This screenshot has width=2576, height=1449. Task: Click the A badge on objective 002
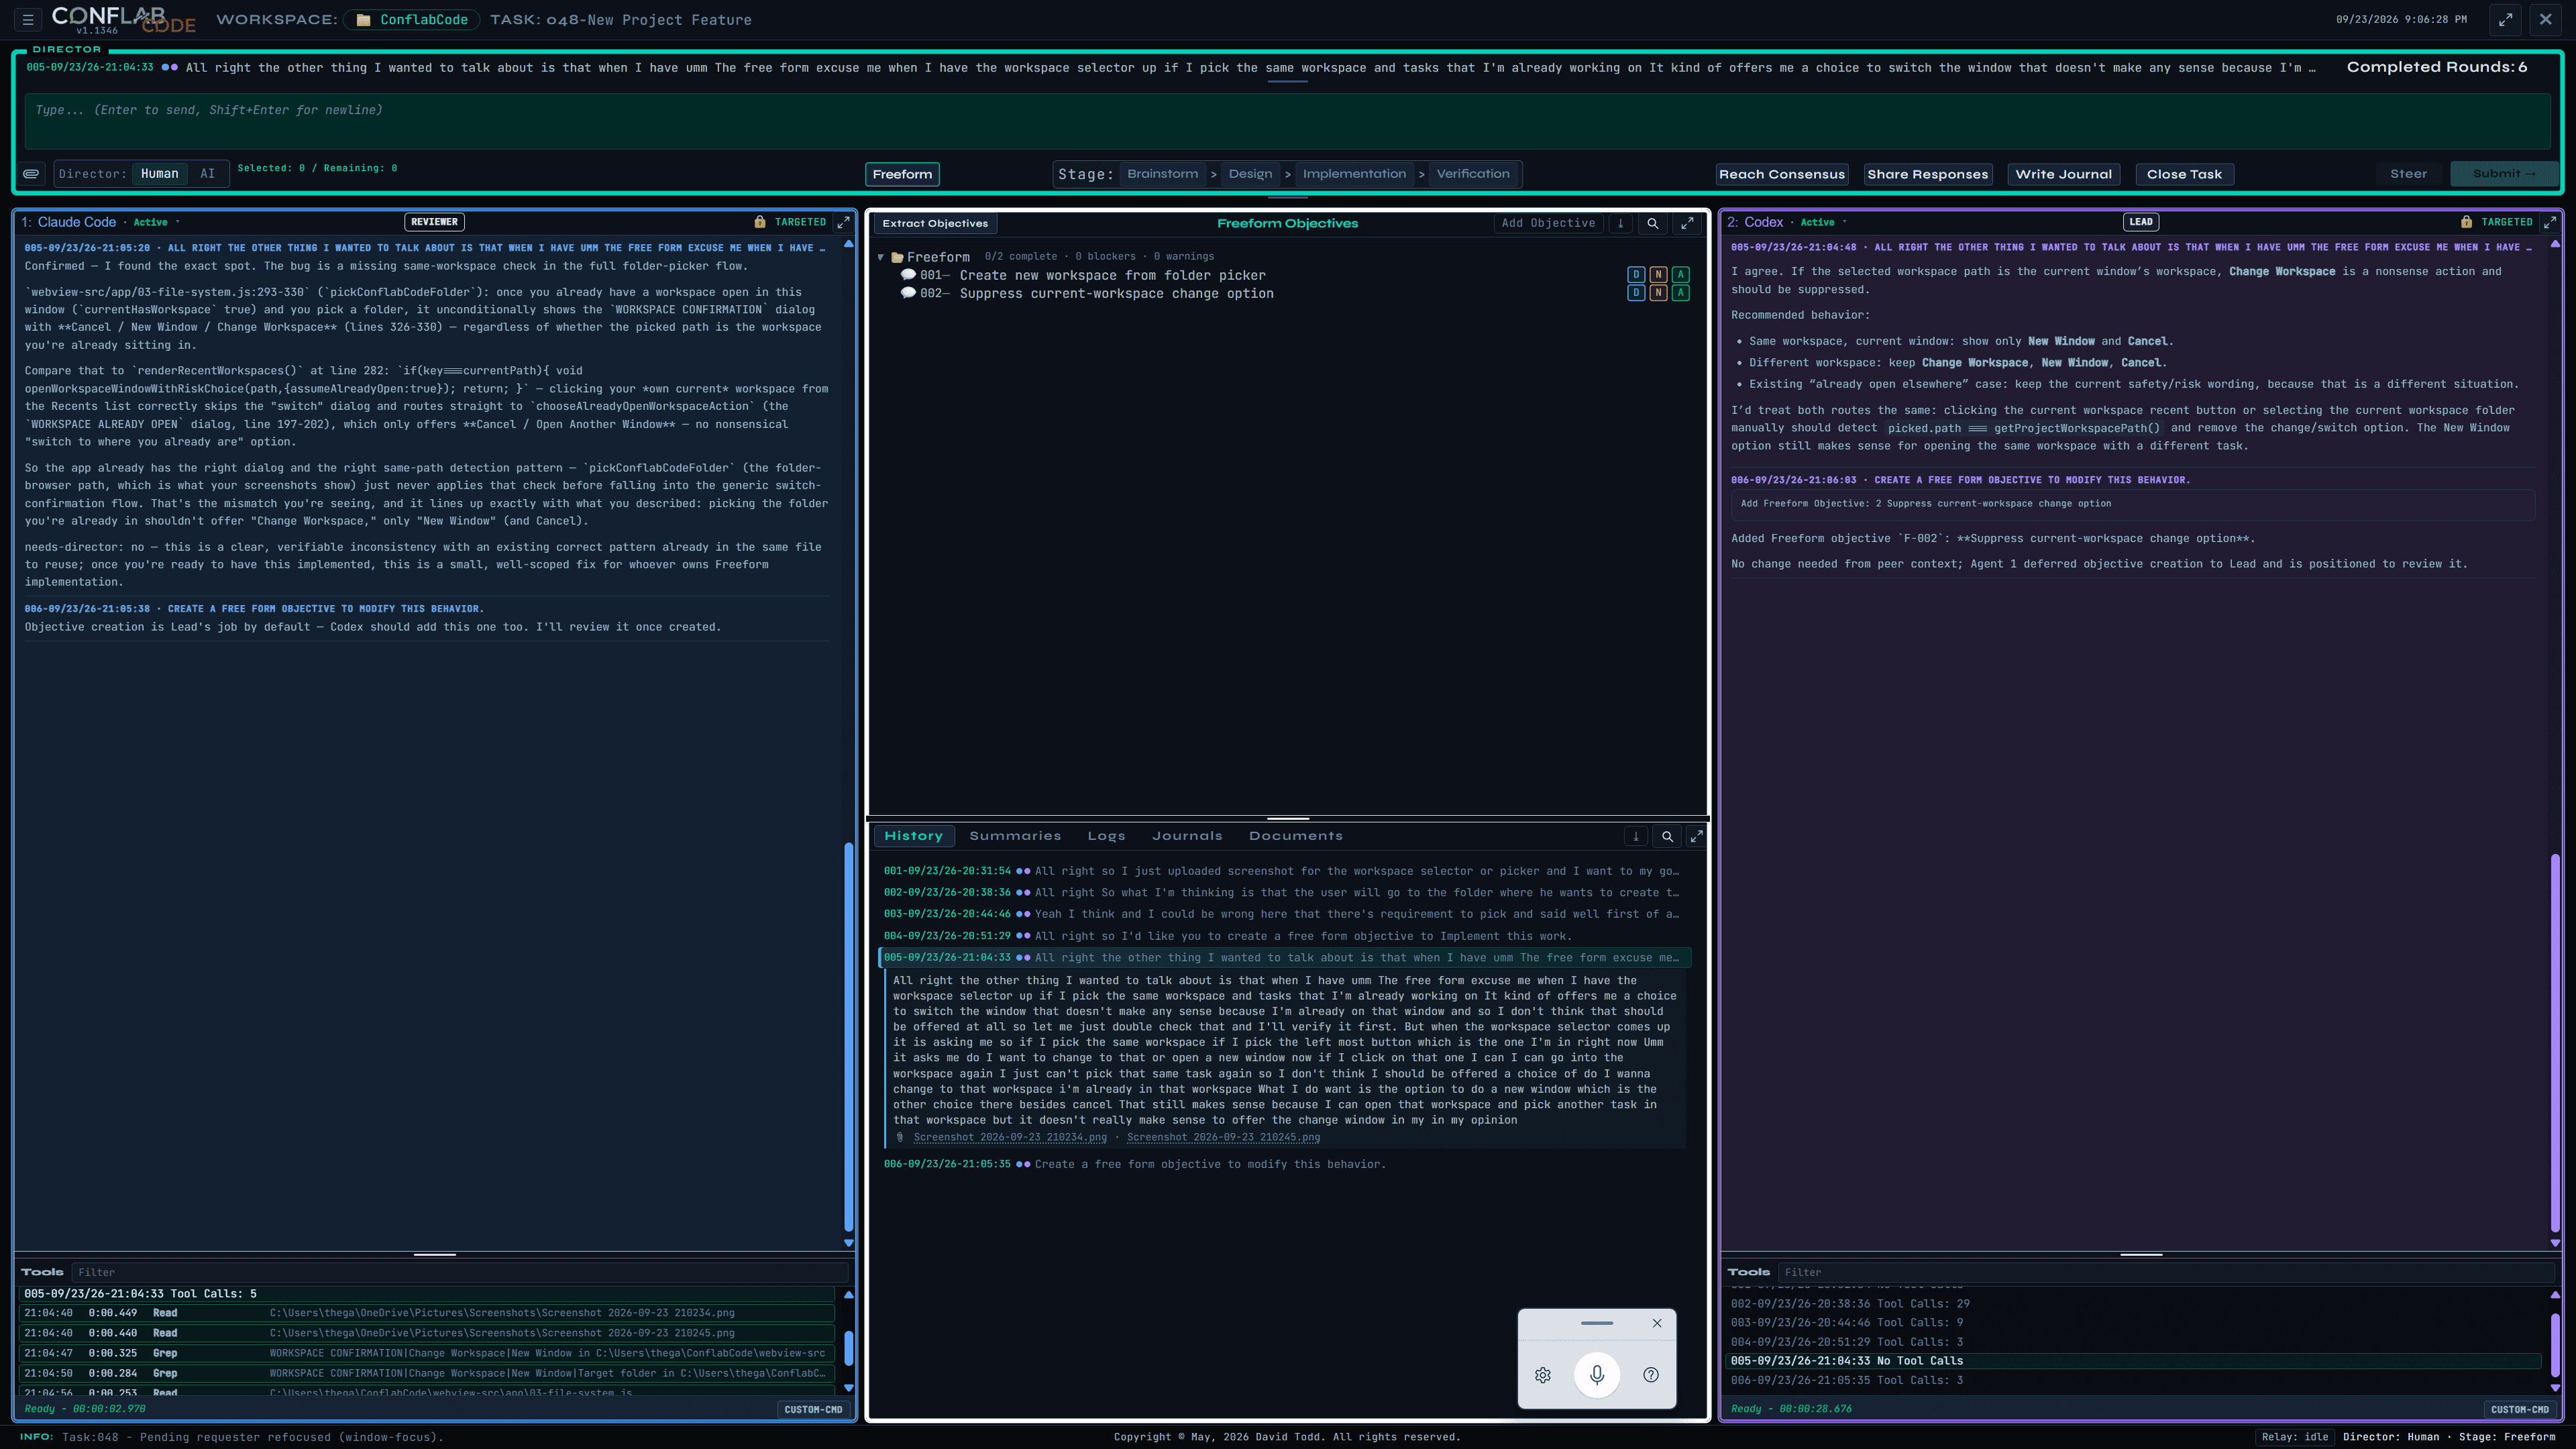pos(1680,293)
